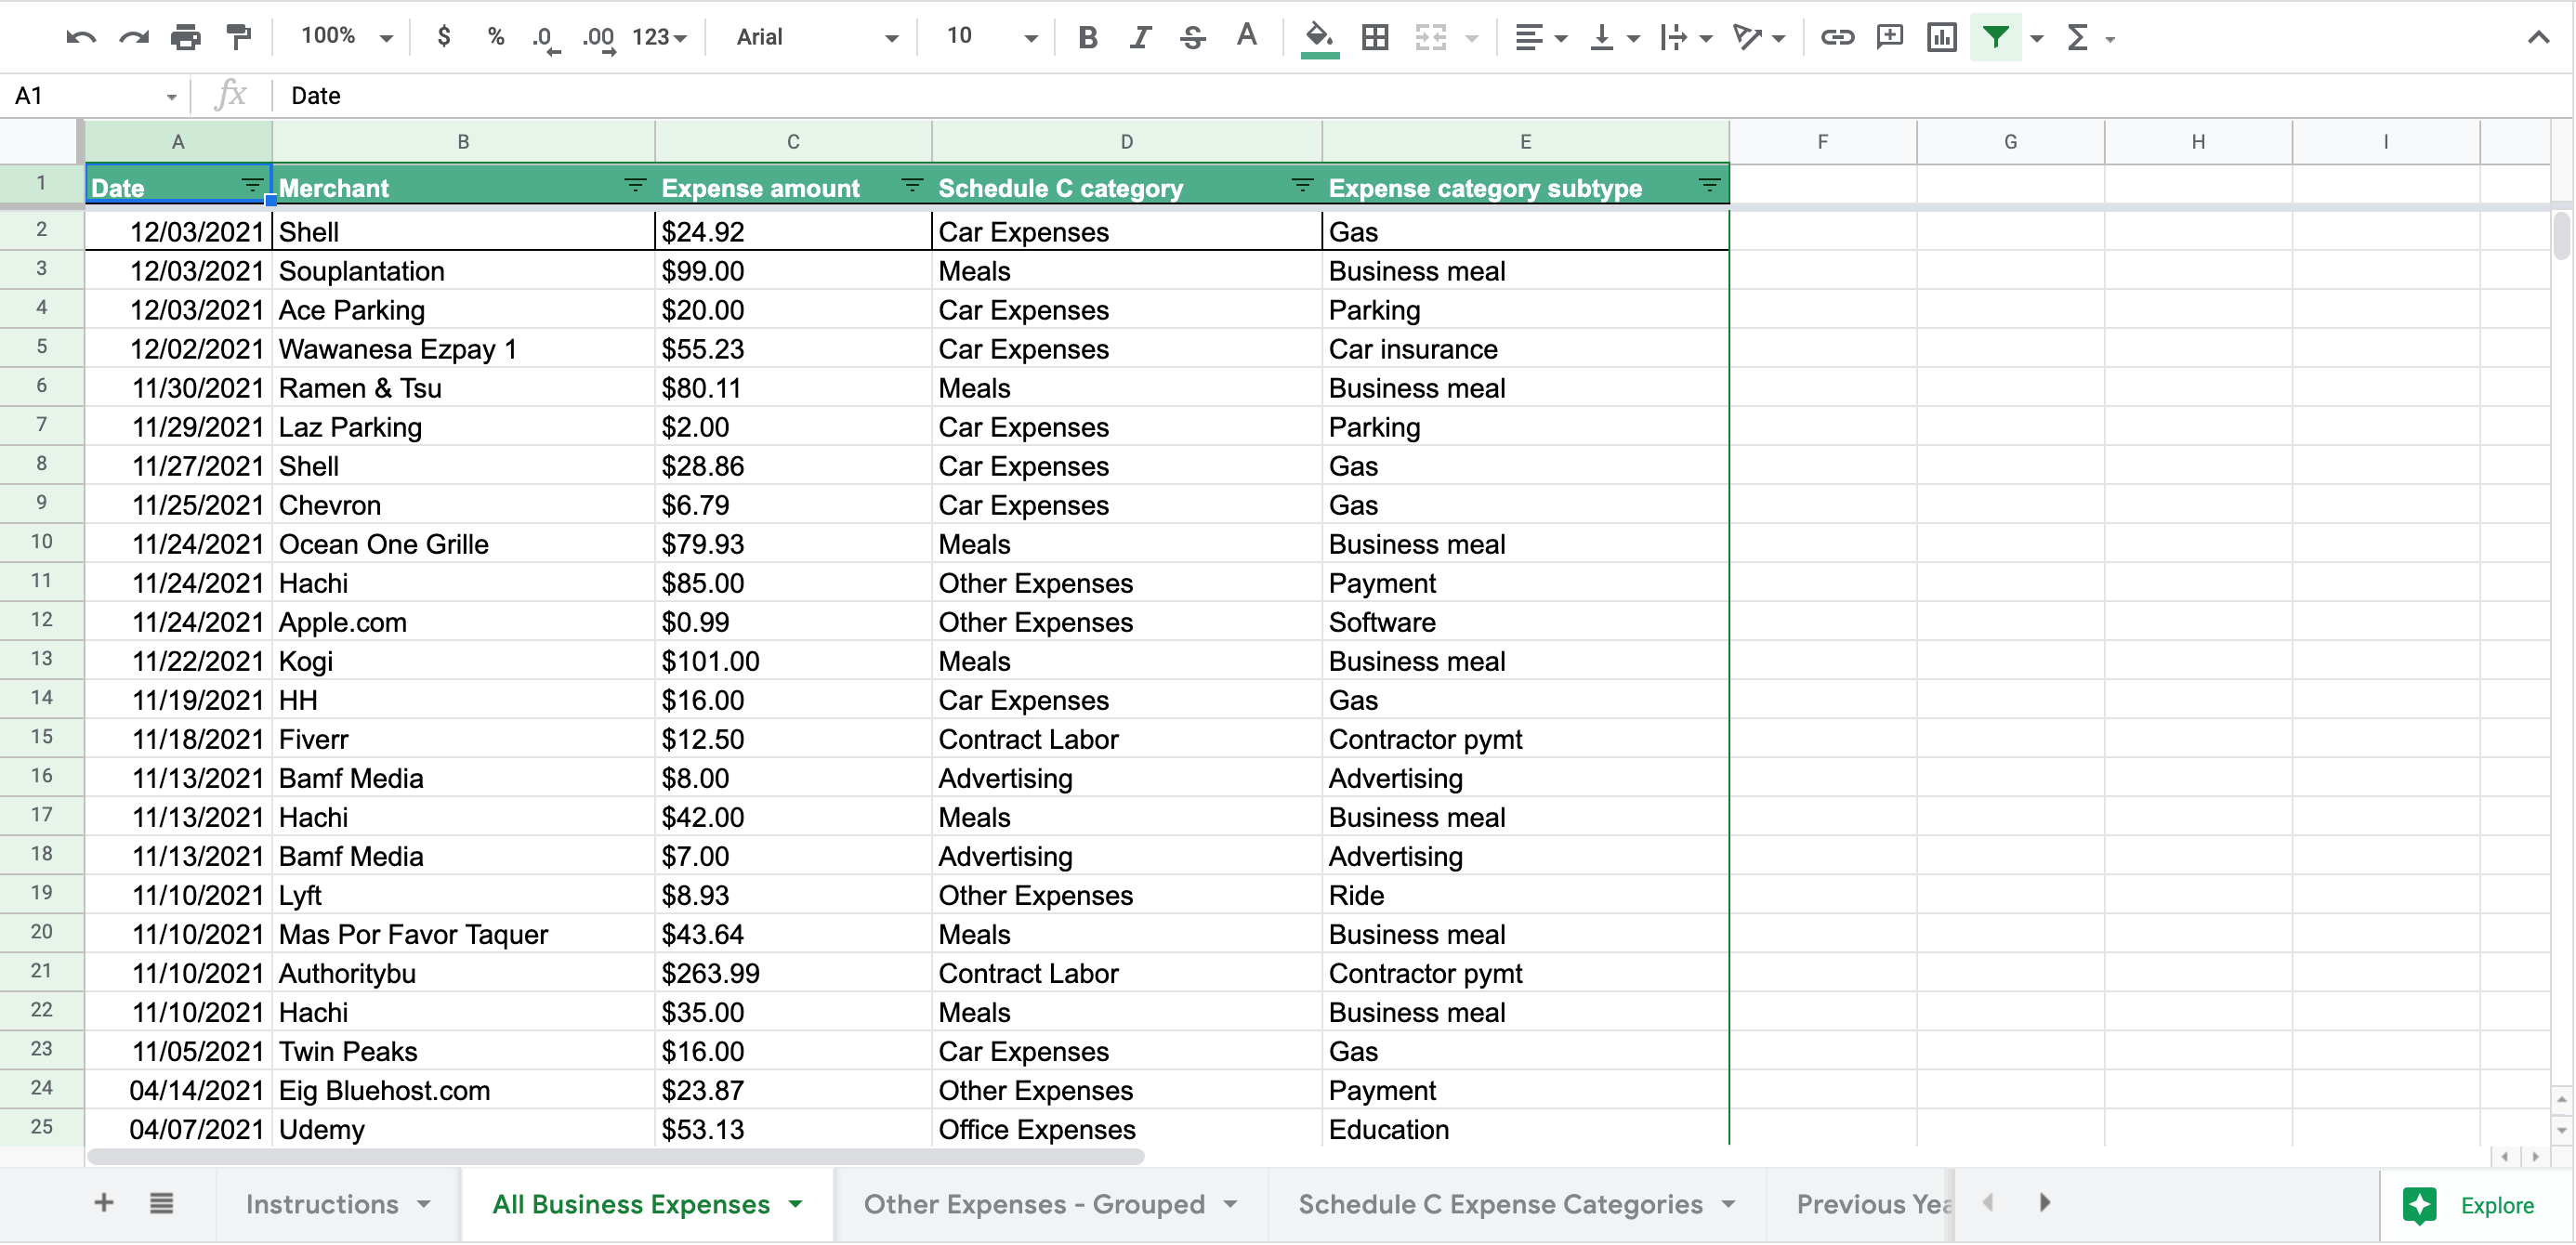Open the 100% zoom dropdown
The width and height of the screenshot is (2576, 1245).
(346, 38)
